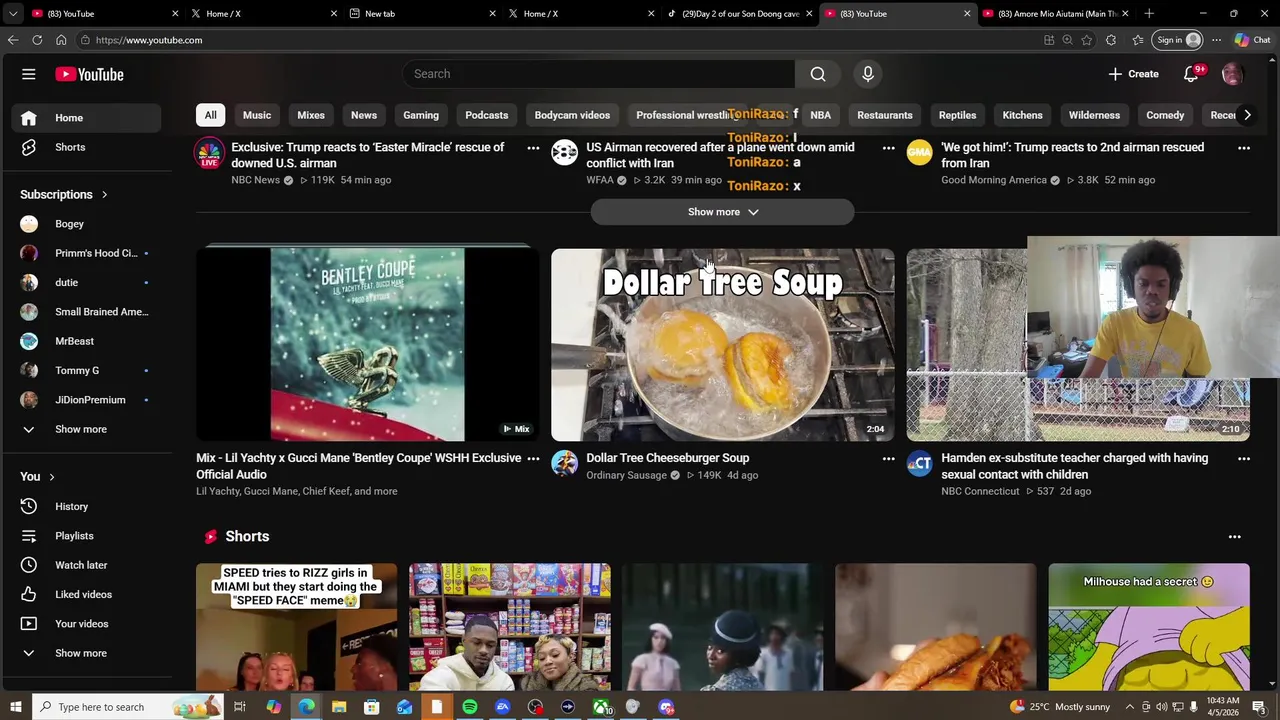Open Task View on the taskbar
Screen dimensions: 1280x720
240,707
